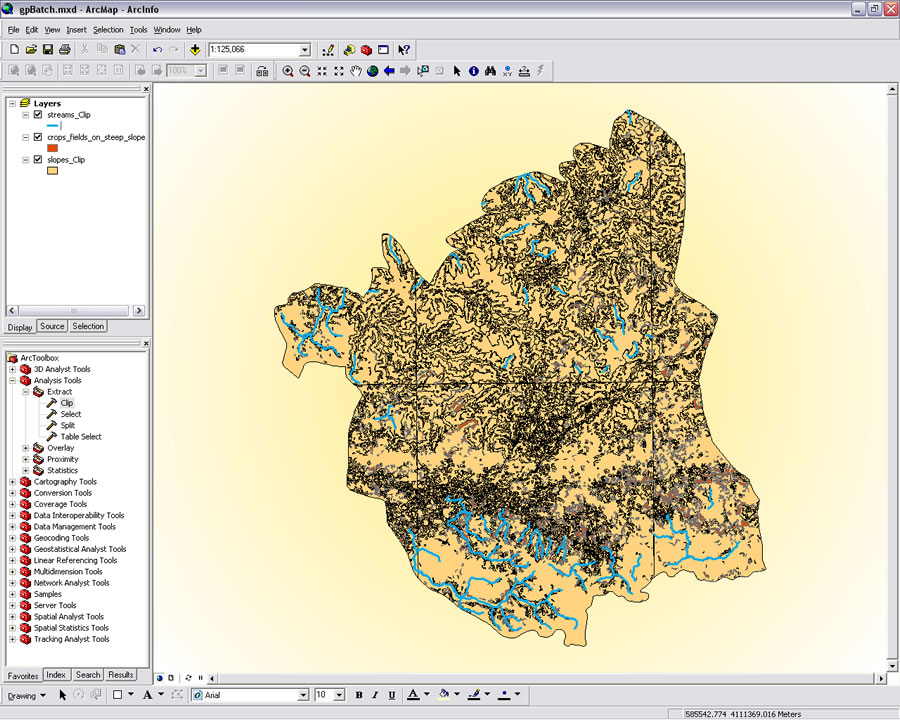The height and width of the screenshot is (720, 900).
Task: Select the Clip tool in Extract
Action: [x=67, y=403]
